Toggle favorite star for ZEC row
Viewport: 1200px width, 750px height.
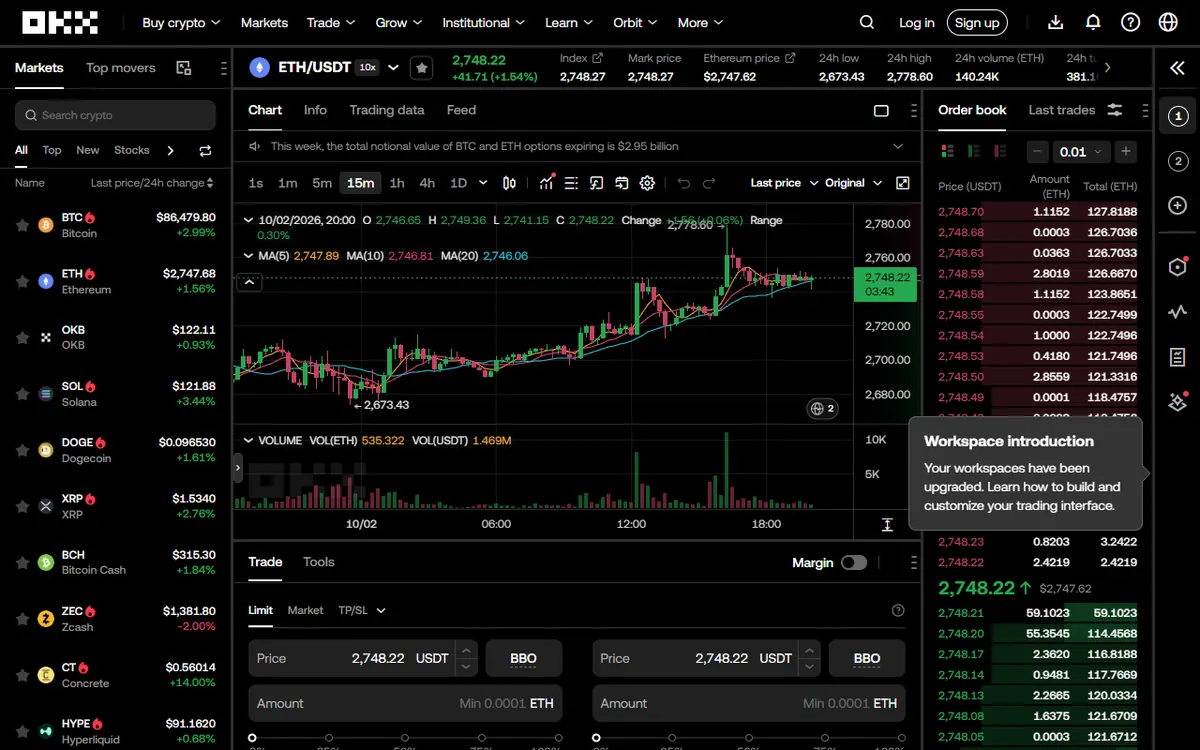22,619
